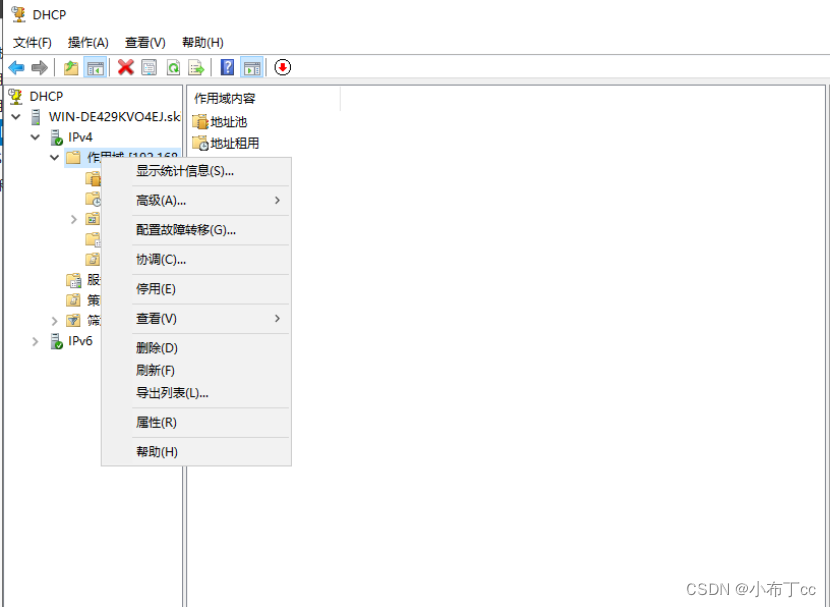Click the export list toolbar icon
This screenshot has height=607, width=831.
click(x=195, y=67)
